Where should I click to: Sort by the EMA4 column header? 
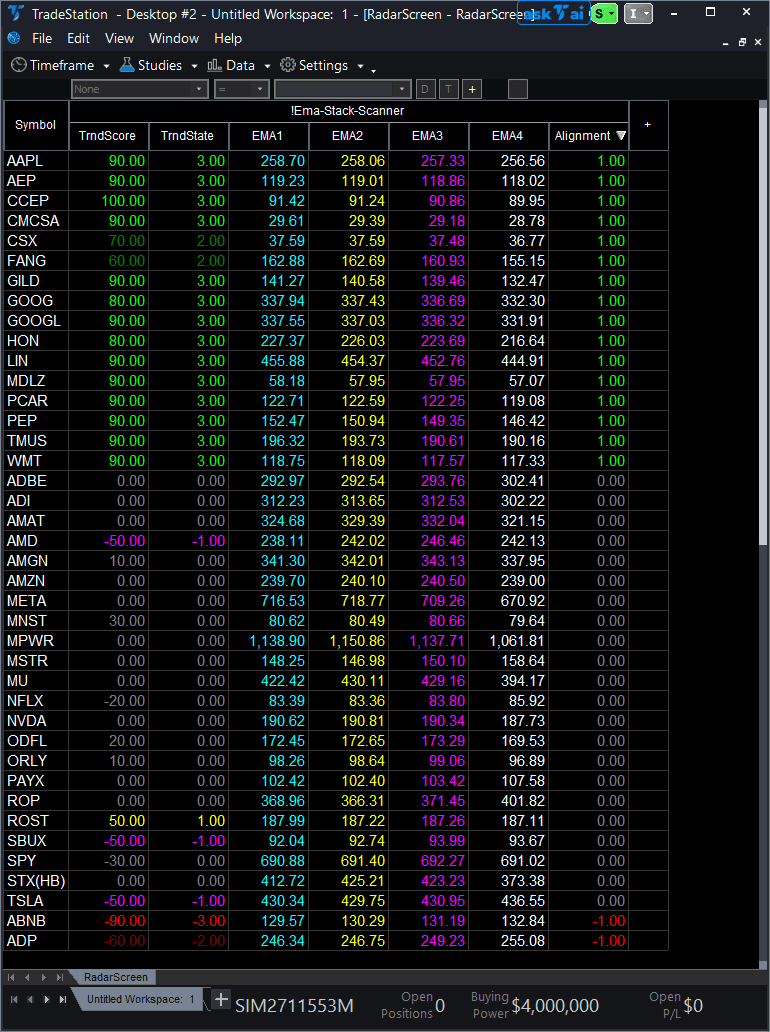click(x=509, y=136)
